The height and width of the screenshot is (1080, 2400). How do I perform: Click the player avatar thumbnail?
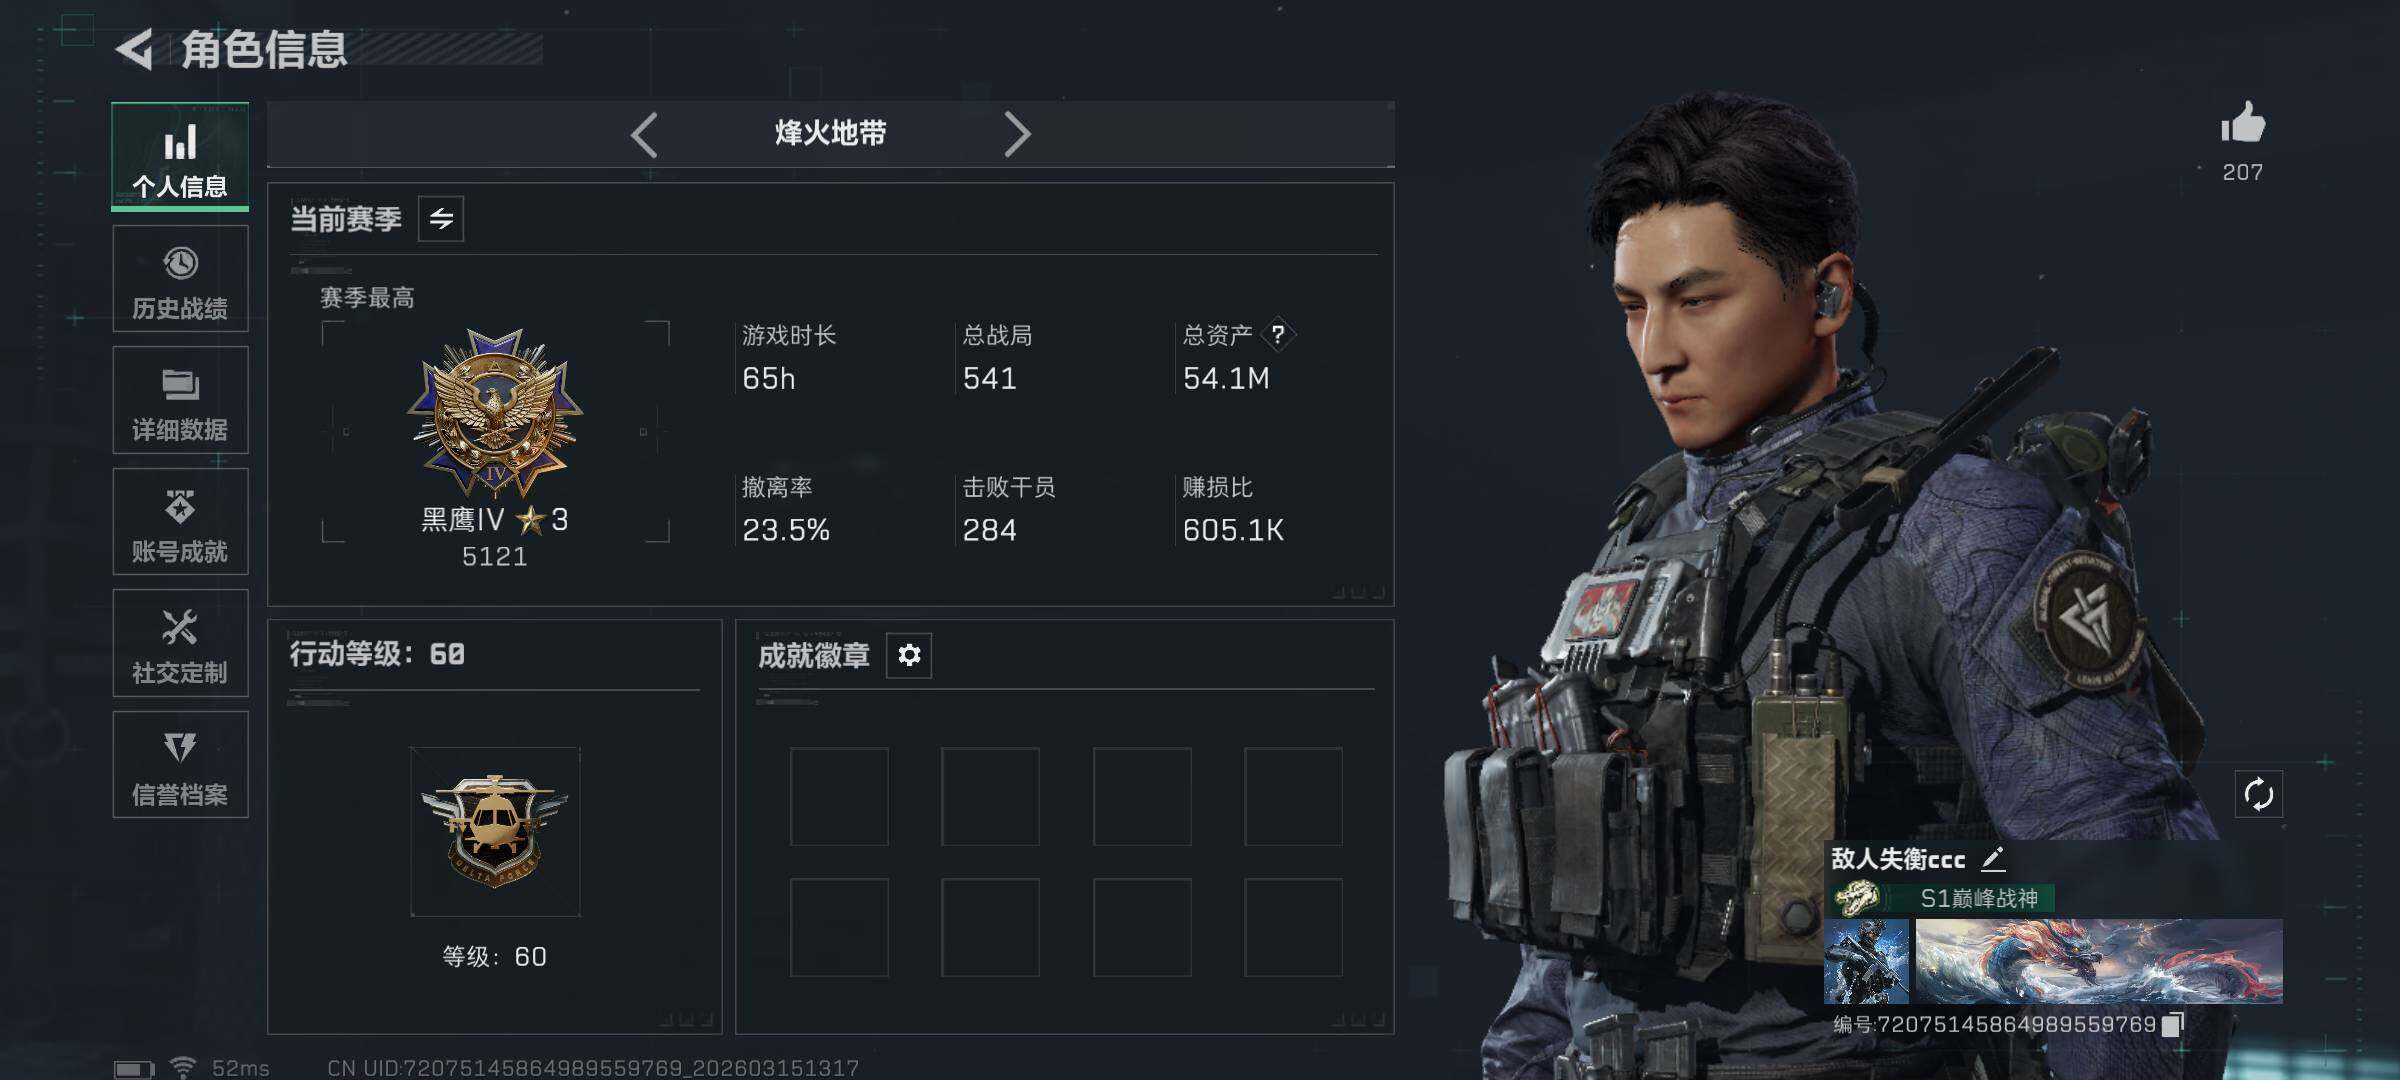point(1866,961)
